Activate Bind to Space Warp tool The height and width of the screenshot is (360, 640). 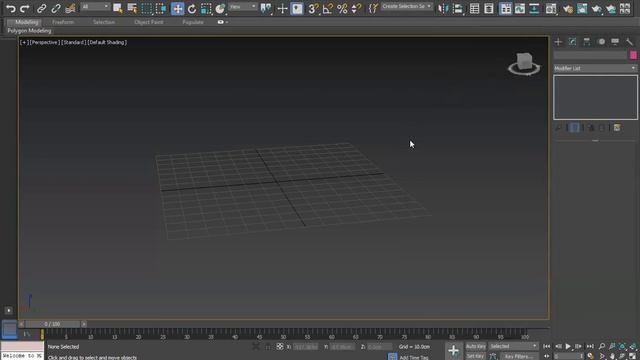click(70, 8)
